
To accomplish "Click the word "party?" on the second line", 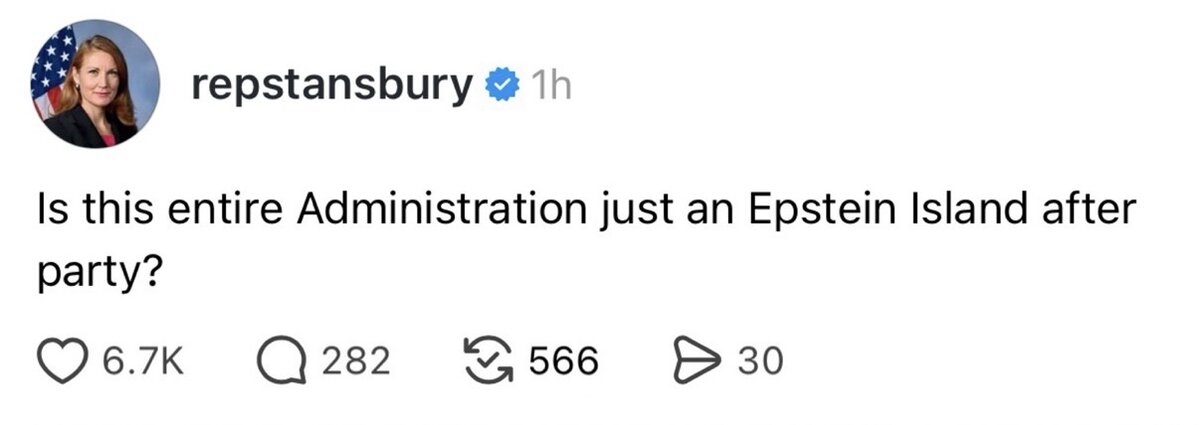I will point(99,273).
